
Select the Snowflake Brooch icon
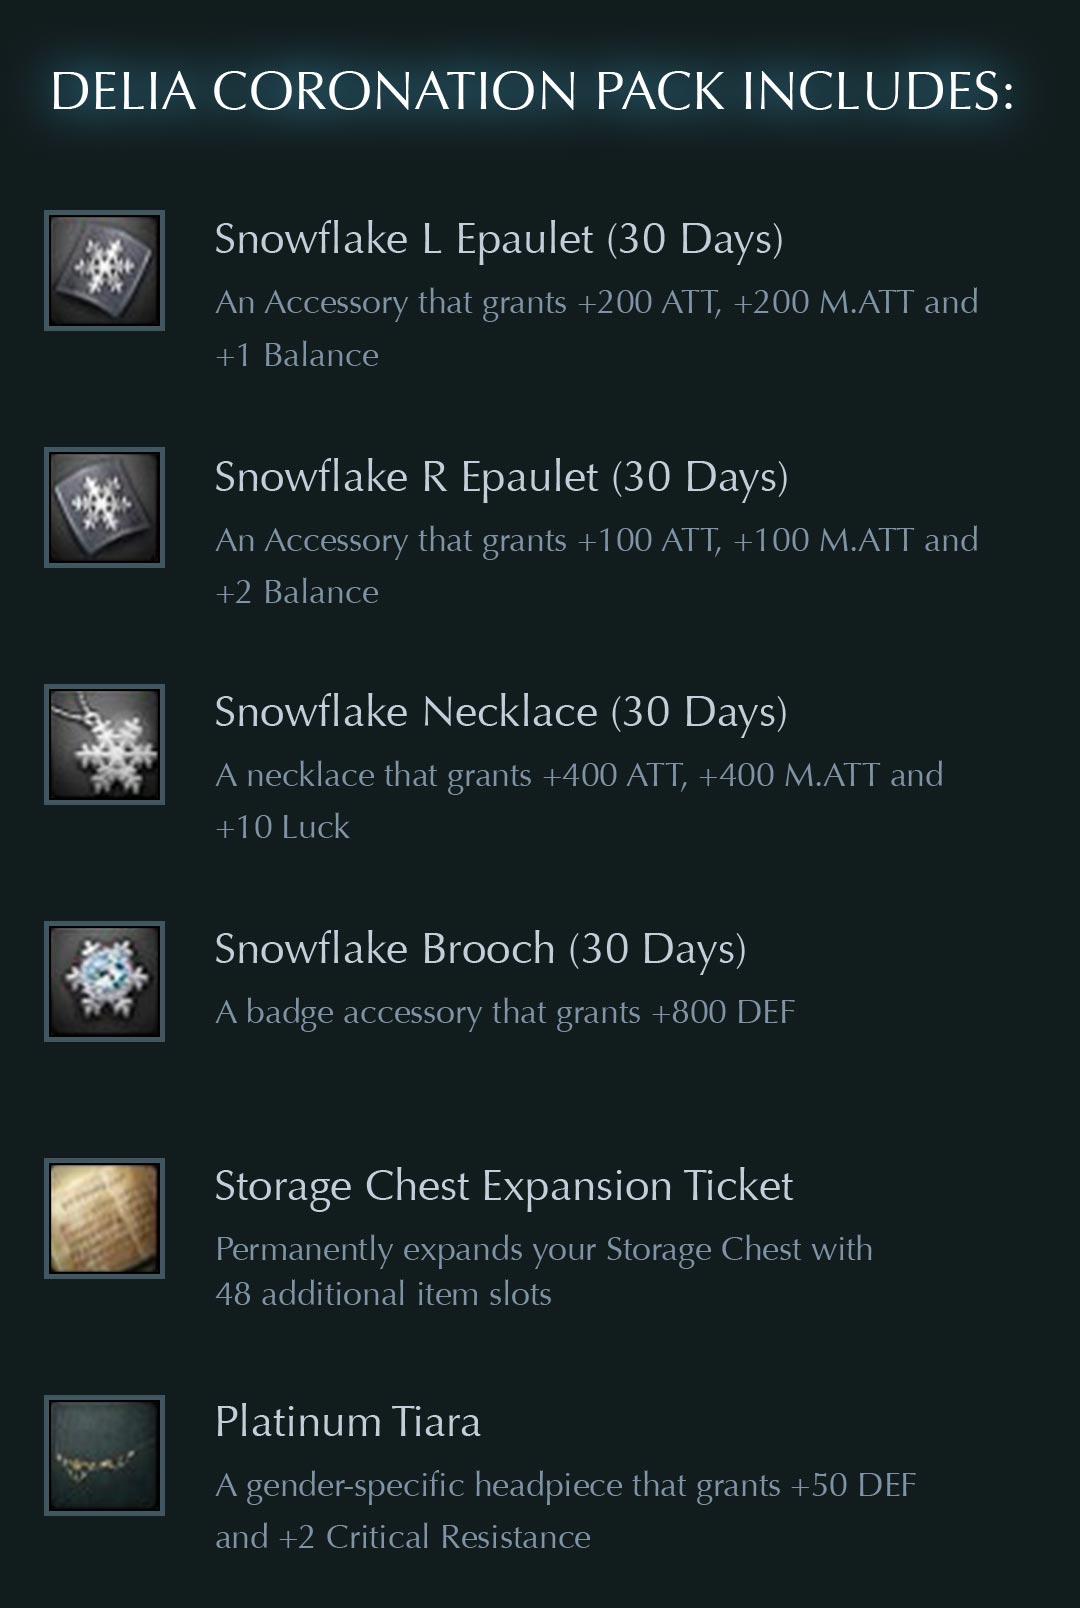[x=104, y=981]
